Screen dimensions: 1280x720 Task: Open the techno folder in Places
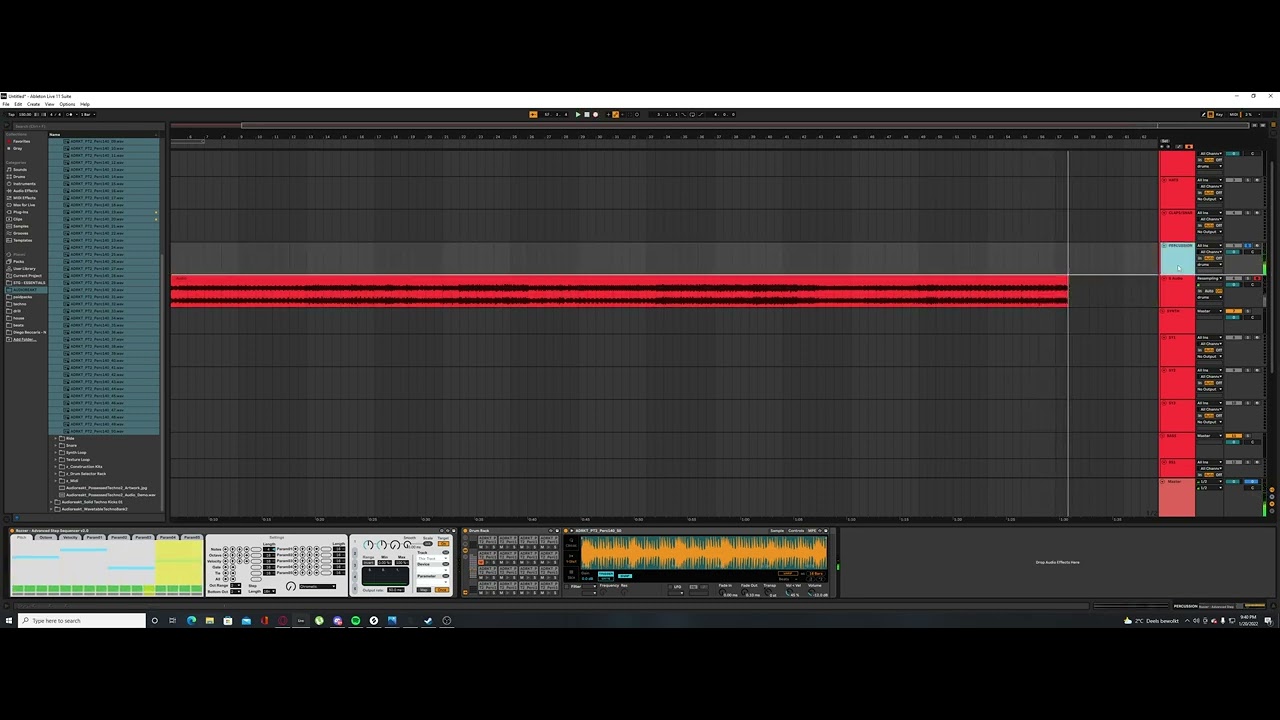point(19,304)
